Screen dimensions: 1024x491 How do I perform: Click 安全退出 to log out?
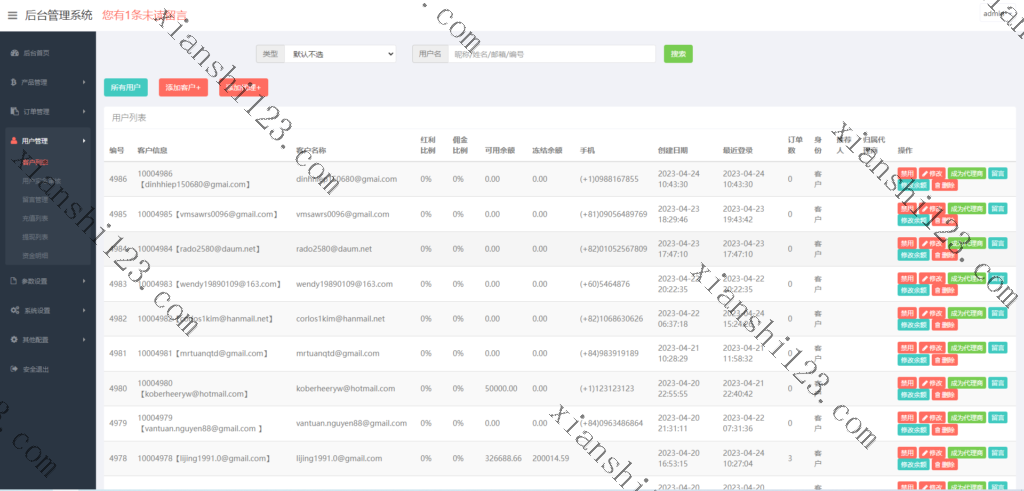click(37, 369)
